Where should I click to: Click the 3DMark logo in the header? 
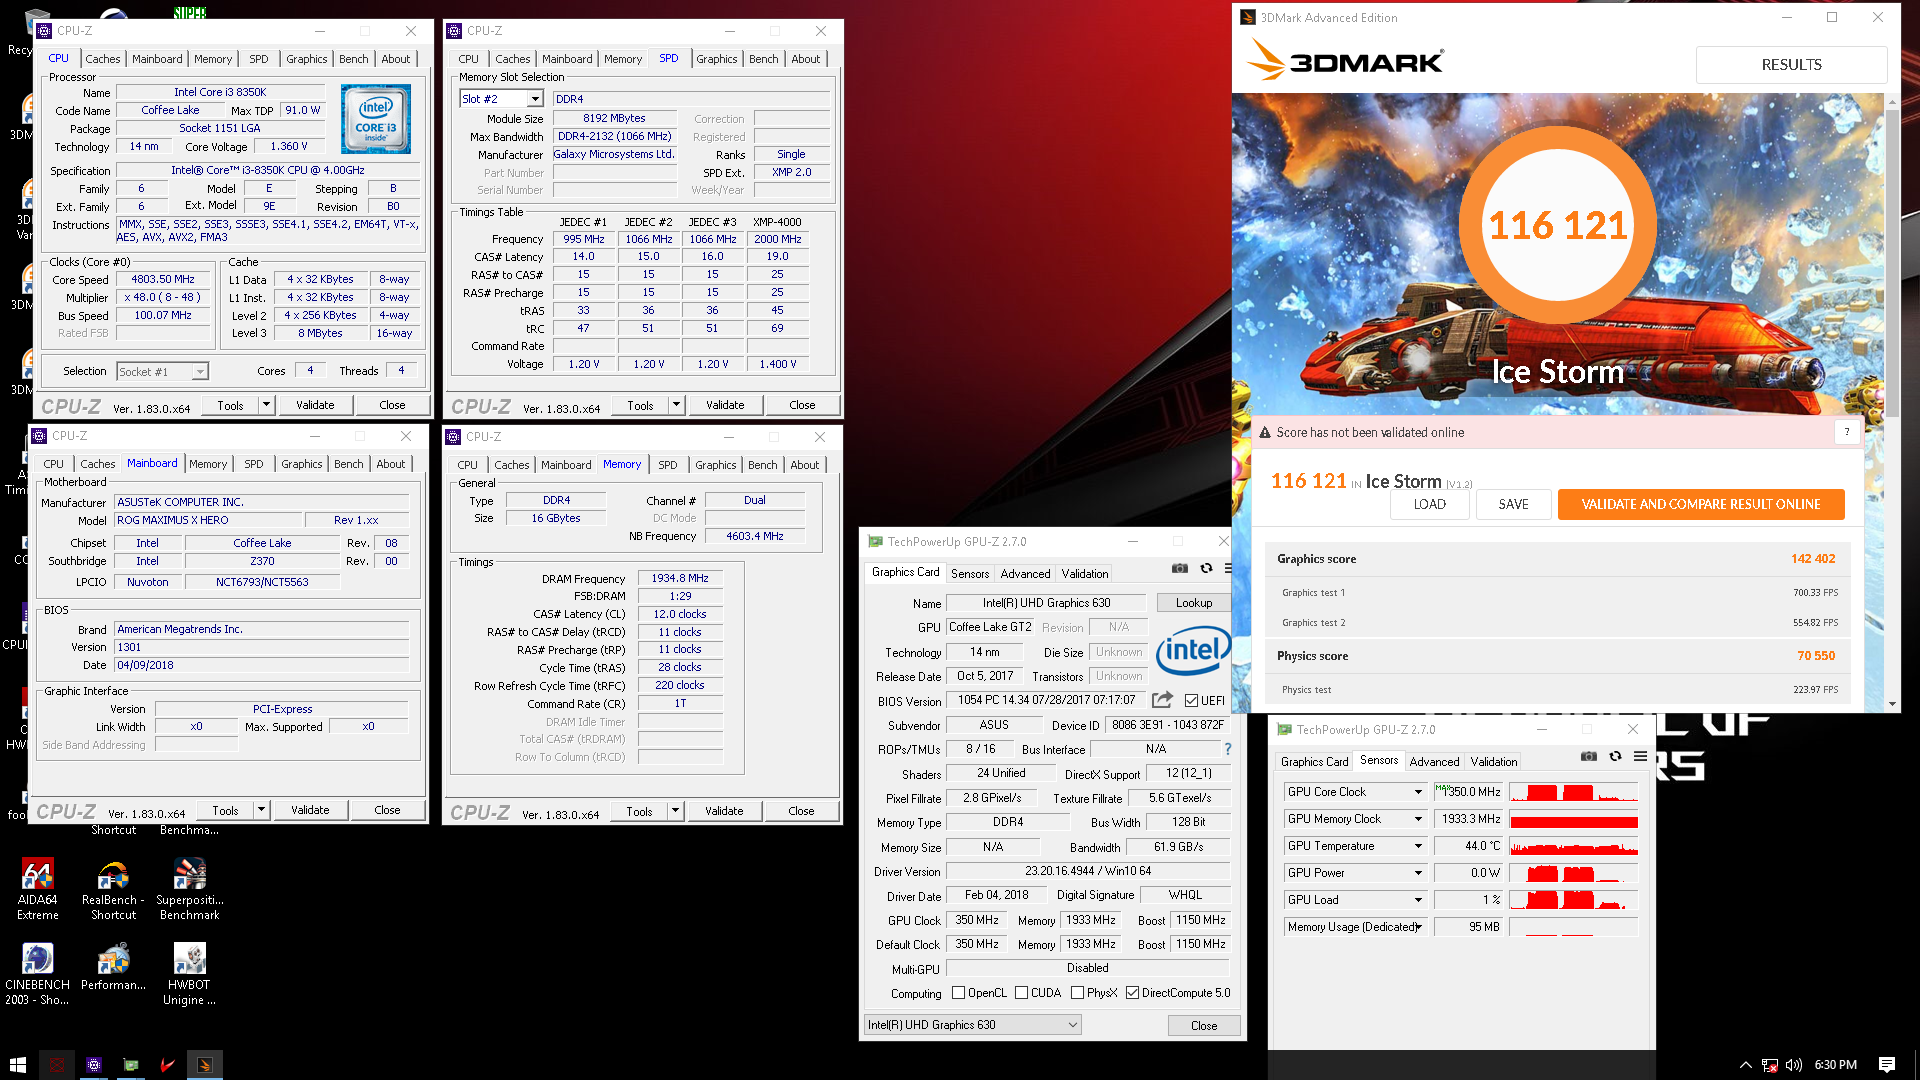[1345, 62]
